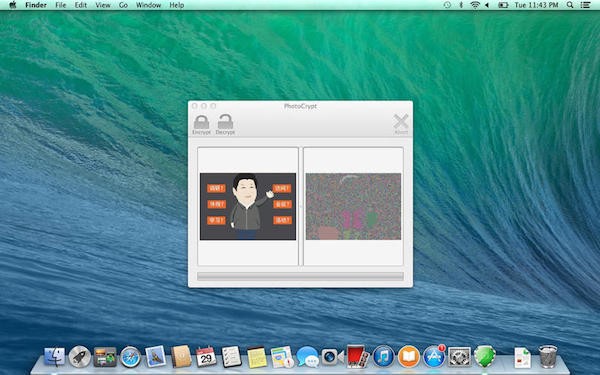600x375 pixels.
Task: Open Messages speech bubble icon
Action: (x=307, y=356)
